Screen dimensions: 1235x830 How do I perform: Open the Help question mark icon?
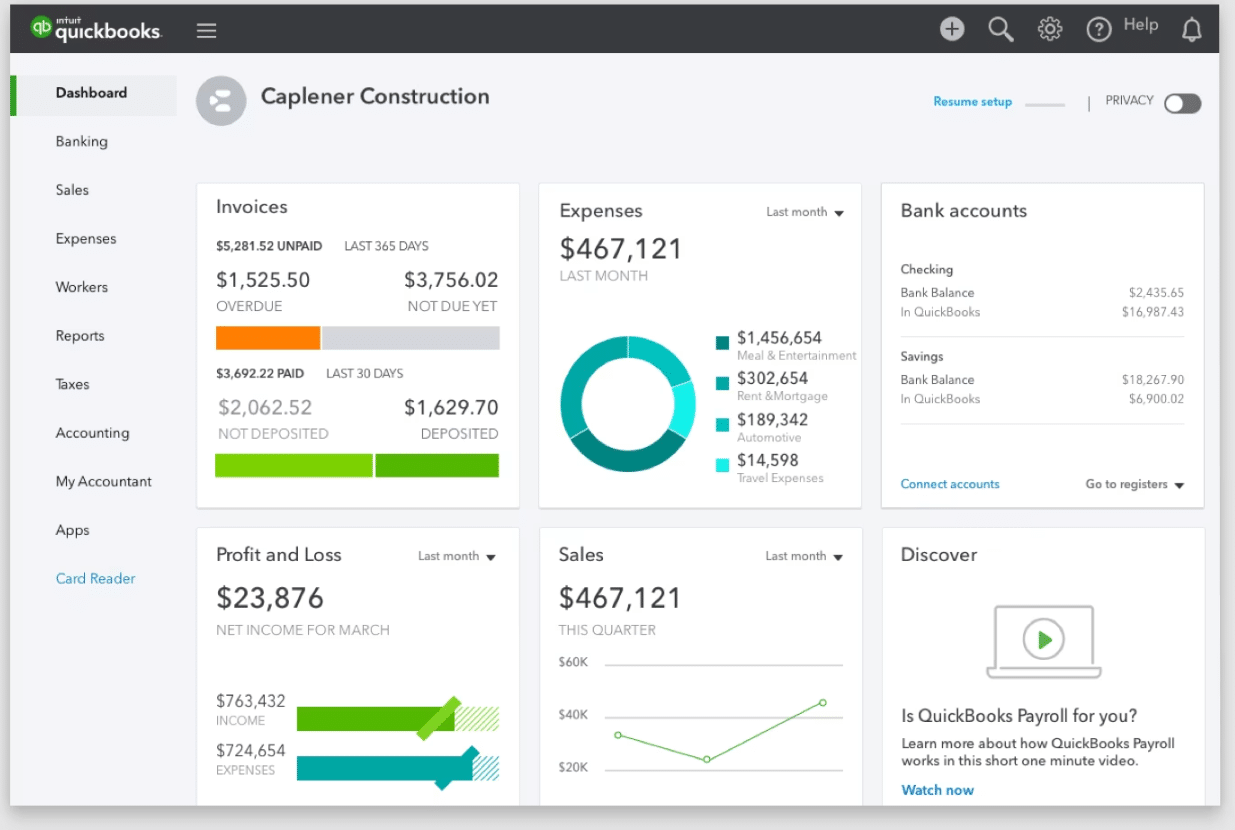[x=1097, y=28]
